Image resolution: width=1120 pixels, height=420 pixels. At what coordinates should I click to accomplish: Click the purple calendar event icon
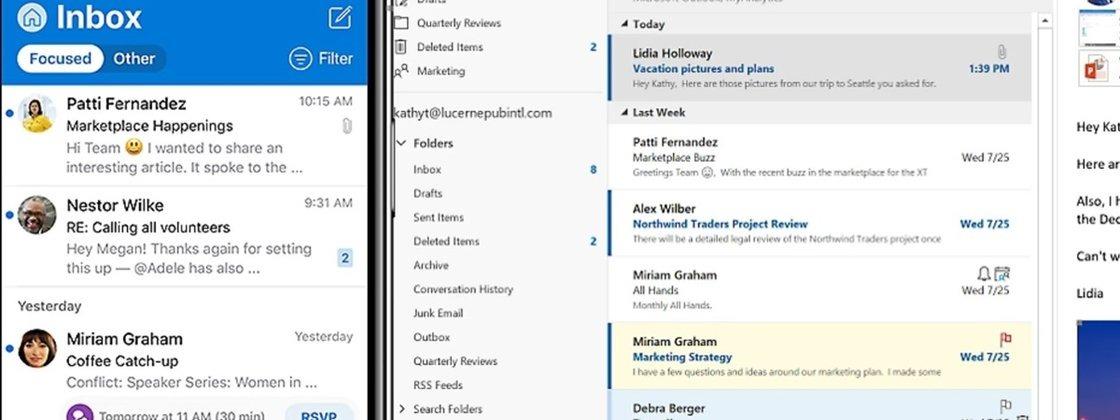coord(79,415)
